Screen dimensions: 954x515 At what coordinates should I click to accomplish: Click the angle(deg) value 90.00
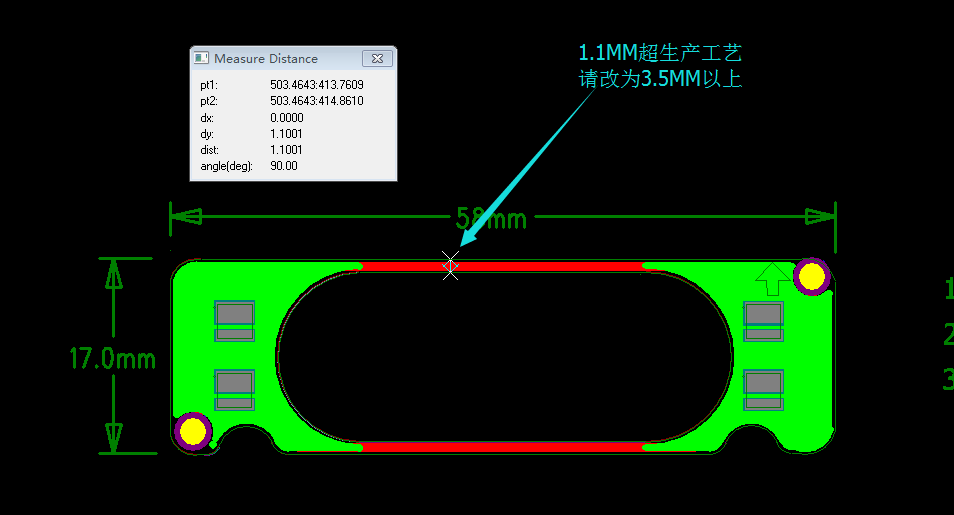(284, 165)
